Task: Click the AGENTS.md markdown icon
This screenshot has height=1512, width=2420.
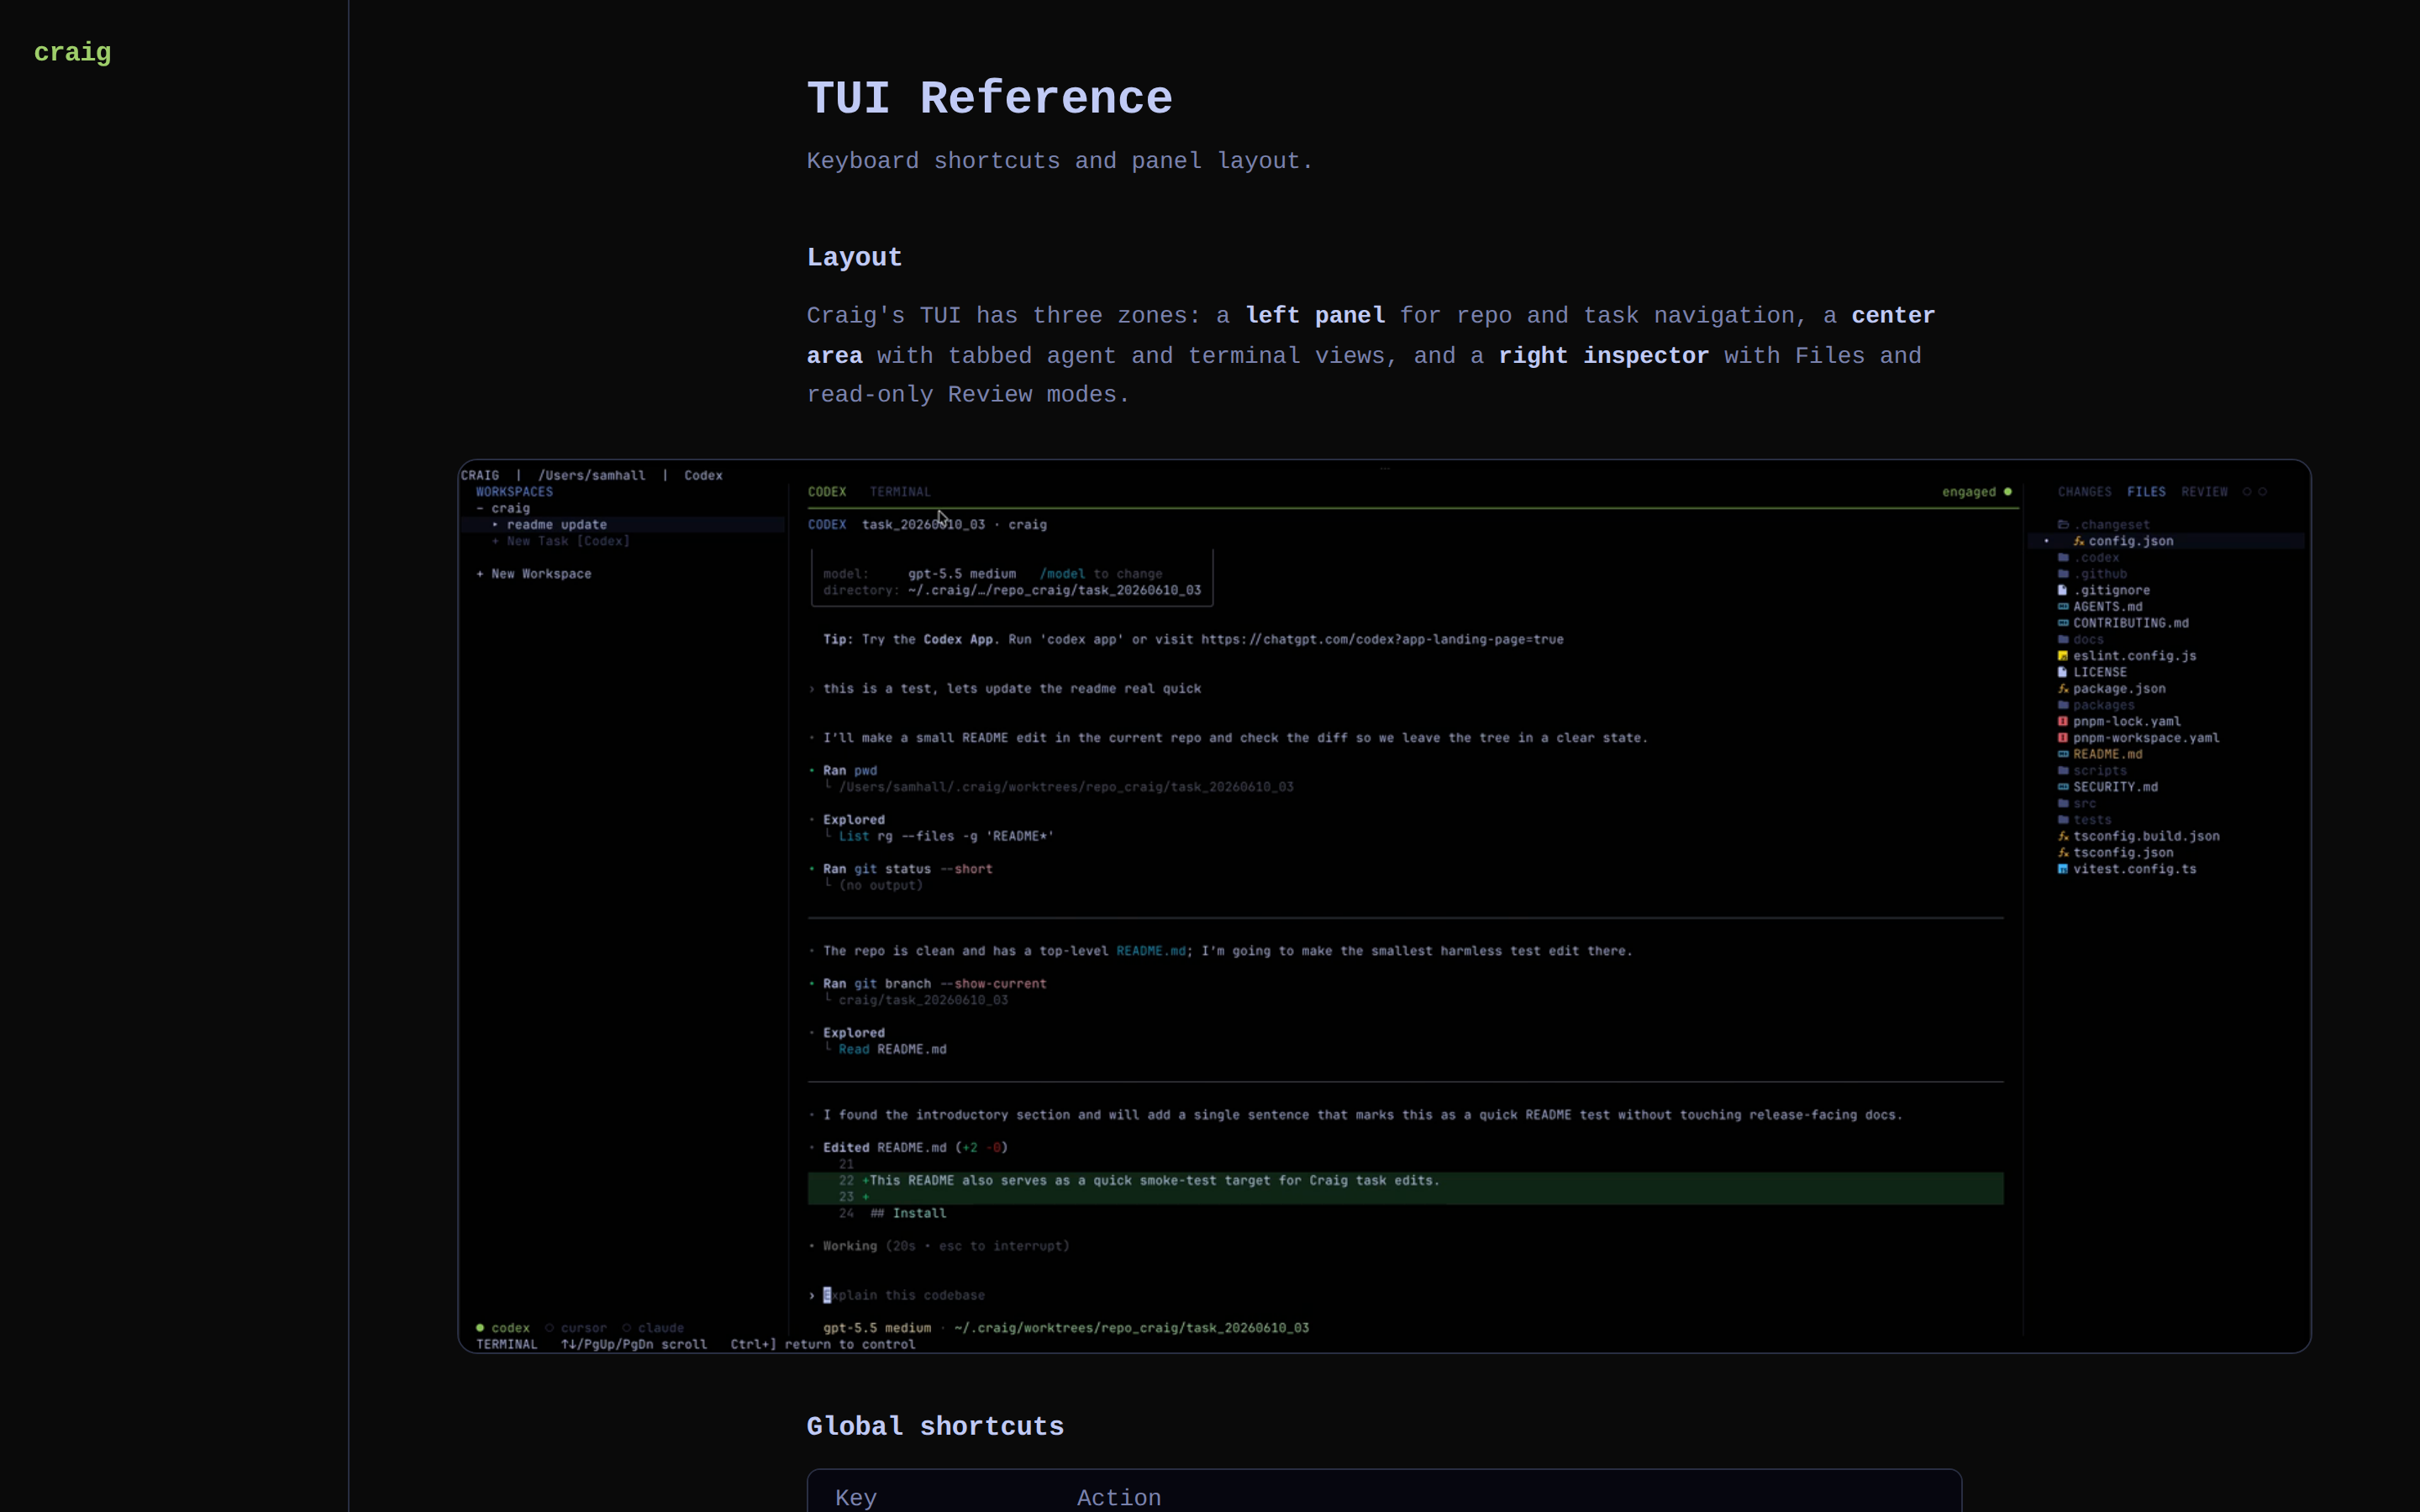Action: coord(2062,607)
